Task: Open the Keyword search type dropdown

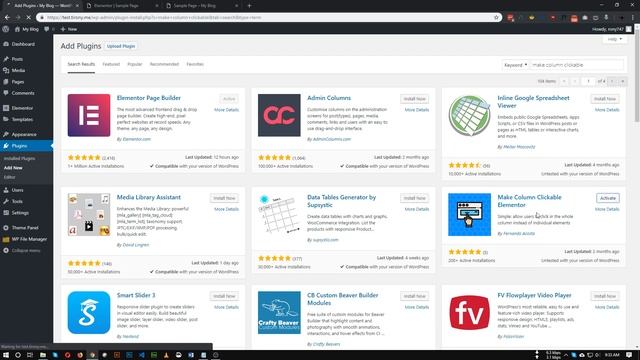Action: point(516,65)
